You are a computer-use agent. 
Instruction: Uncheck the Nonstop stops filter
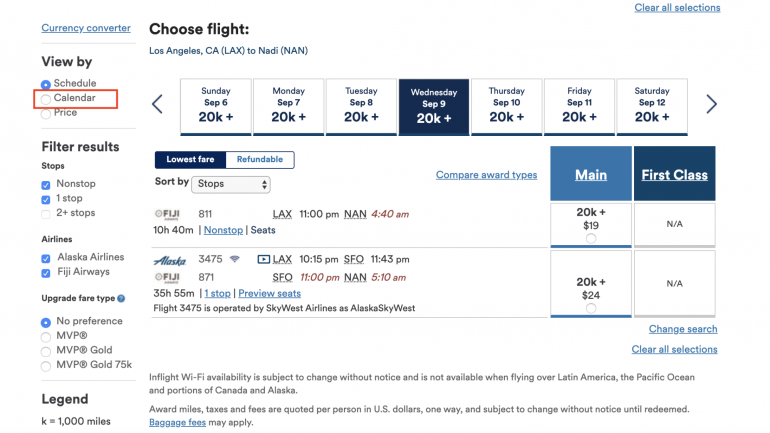pyautogui.click(x=46, y=185)
